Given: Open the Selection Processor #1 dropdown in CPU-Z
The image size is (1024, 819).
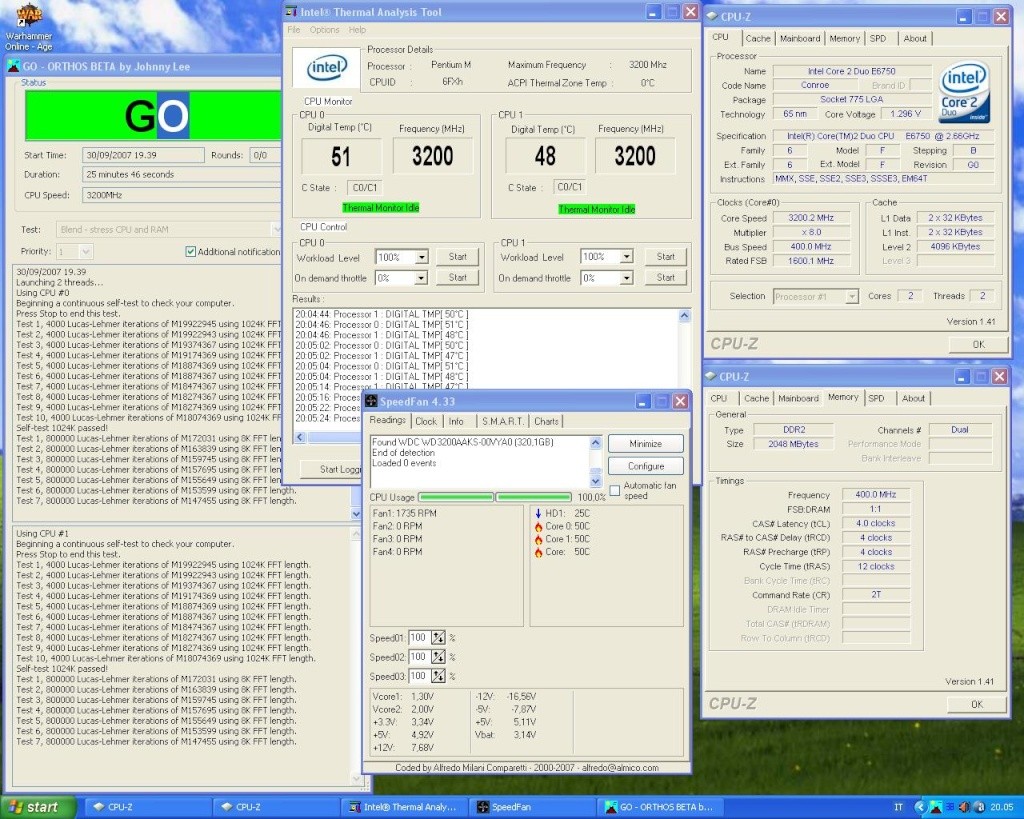Looking at the screenshot, I should [852, 297].
